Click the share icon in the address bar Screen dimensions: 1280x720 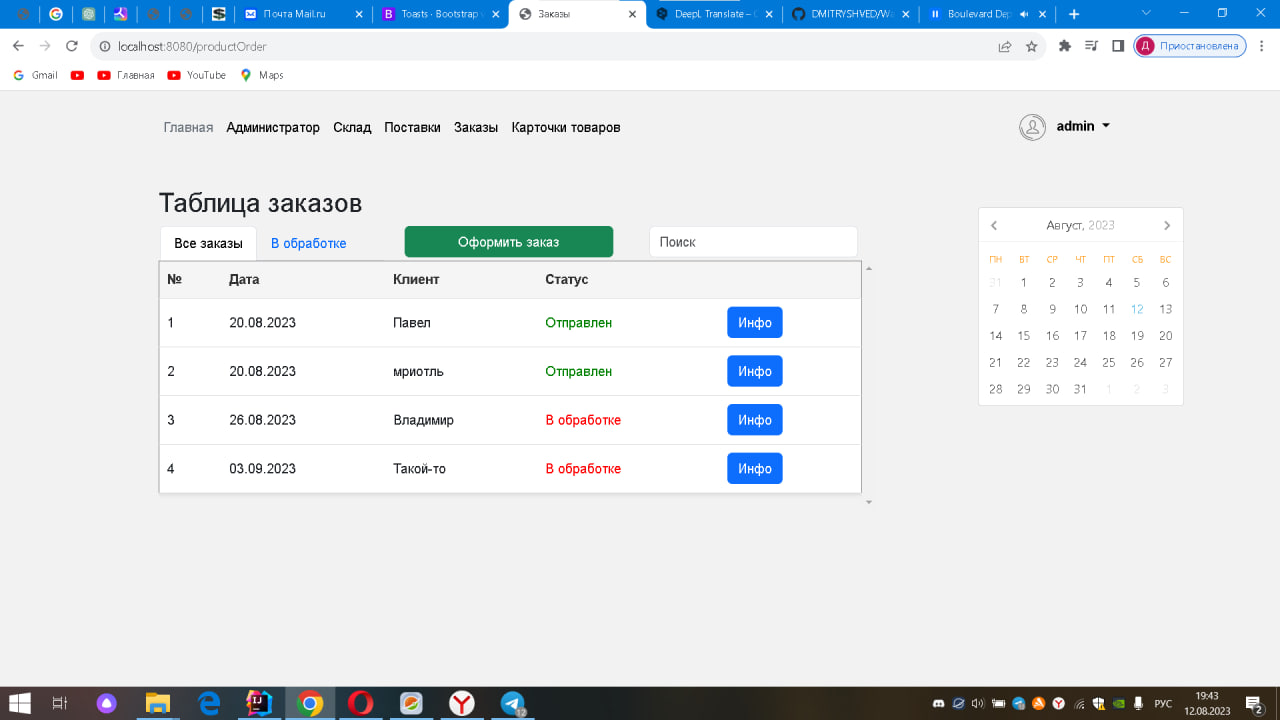pyautogui.click(x=1004, y=45)
